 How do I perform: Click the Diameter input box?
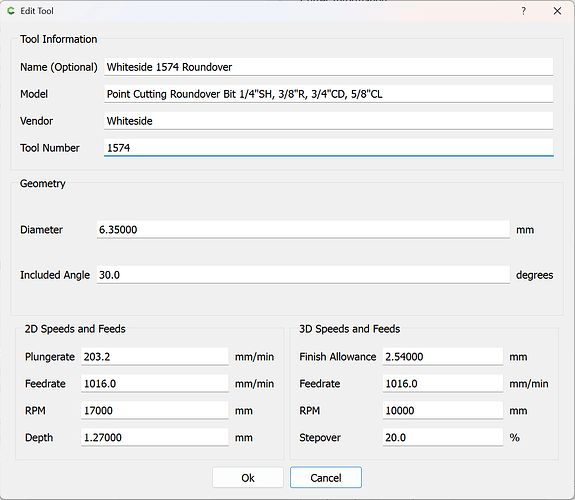click(x=303, y=230)
